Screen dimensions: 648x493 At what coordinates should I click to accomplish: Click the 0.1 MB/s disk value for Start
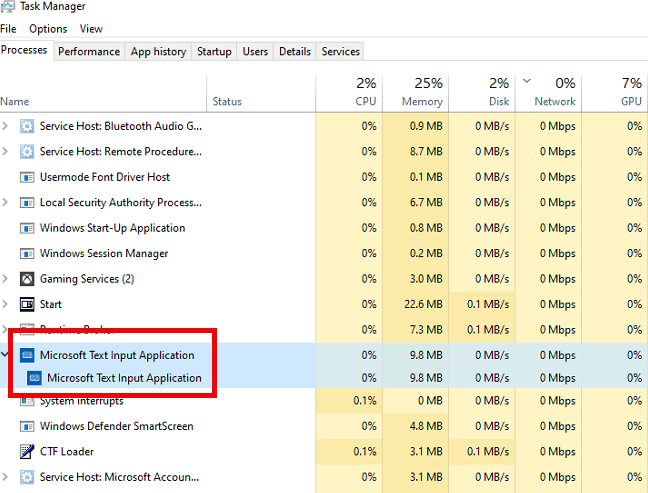coord(488,305)
